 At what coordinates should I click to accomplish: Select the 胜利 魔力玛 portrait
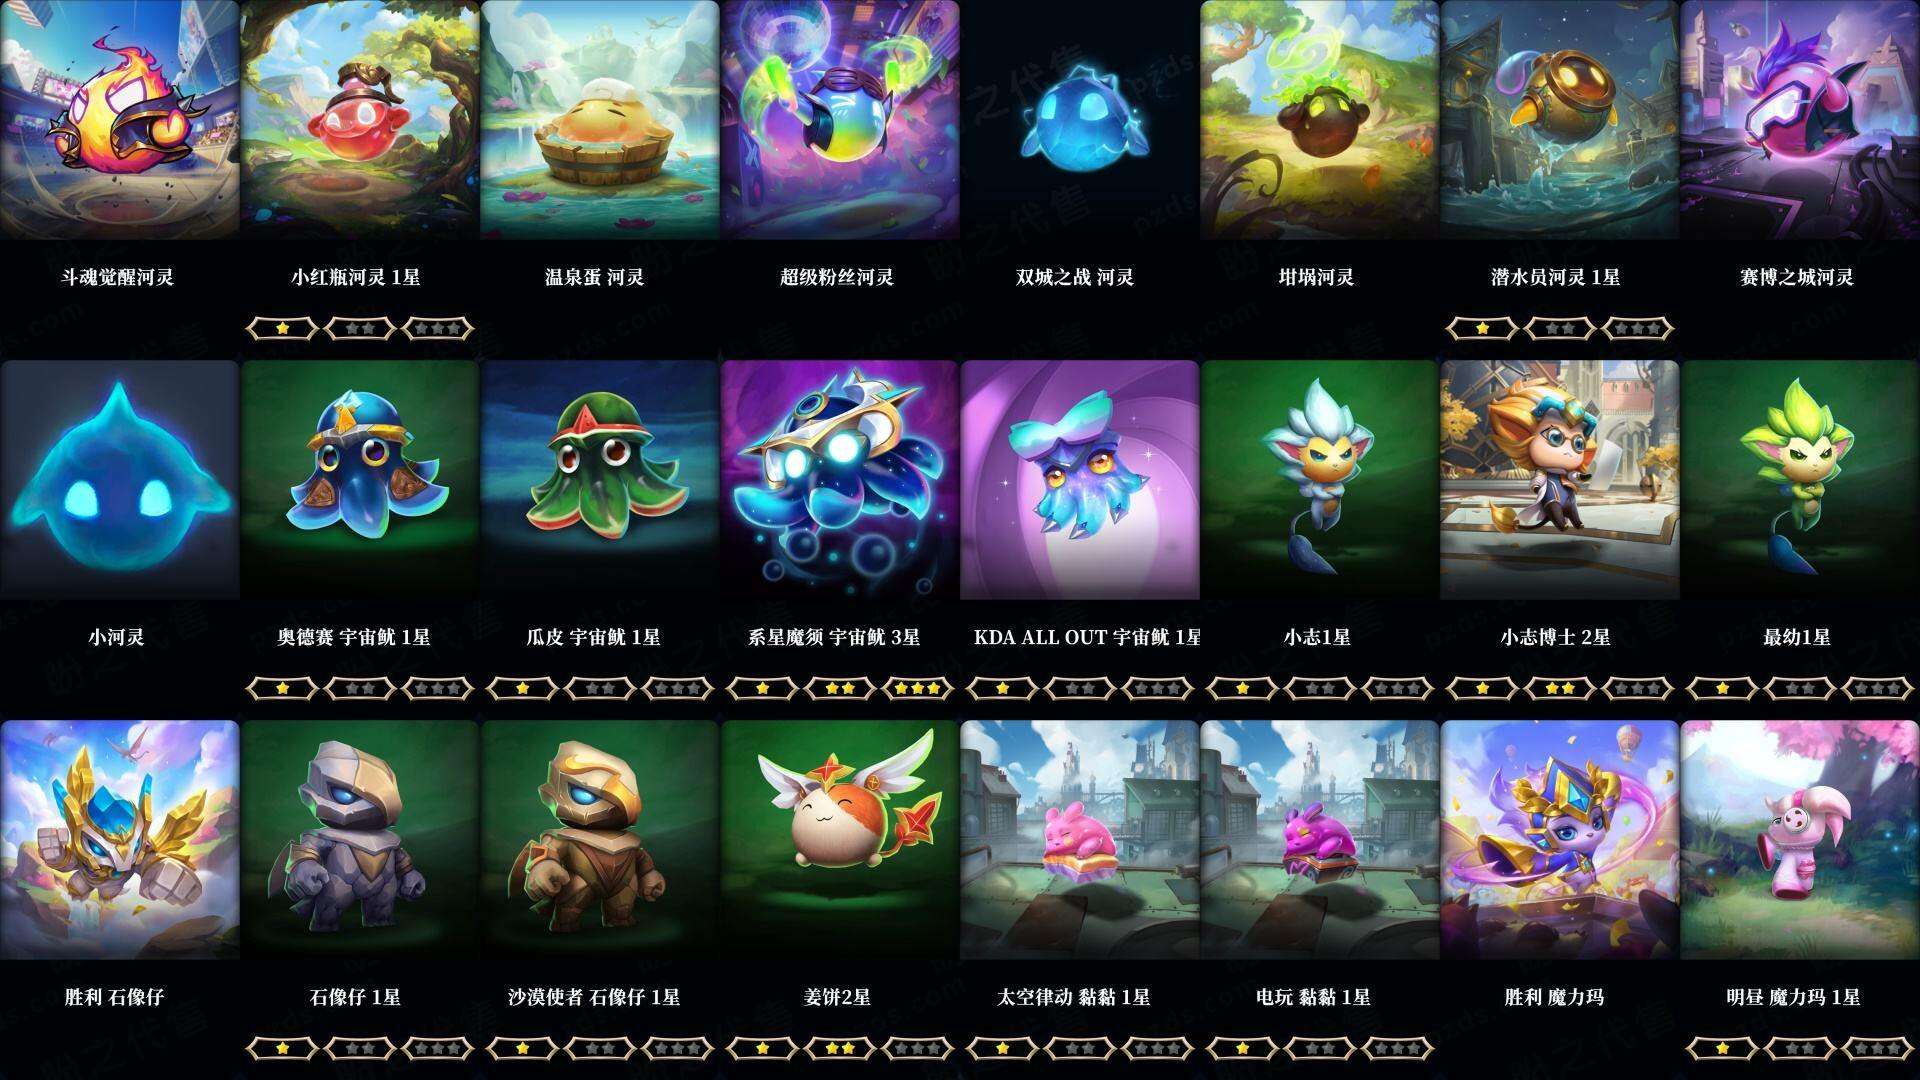1559,840
